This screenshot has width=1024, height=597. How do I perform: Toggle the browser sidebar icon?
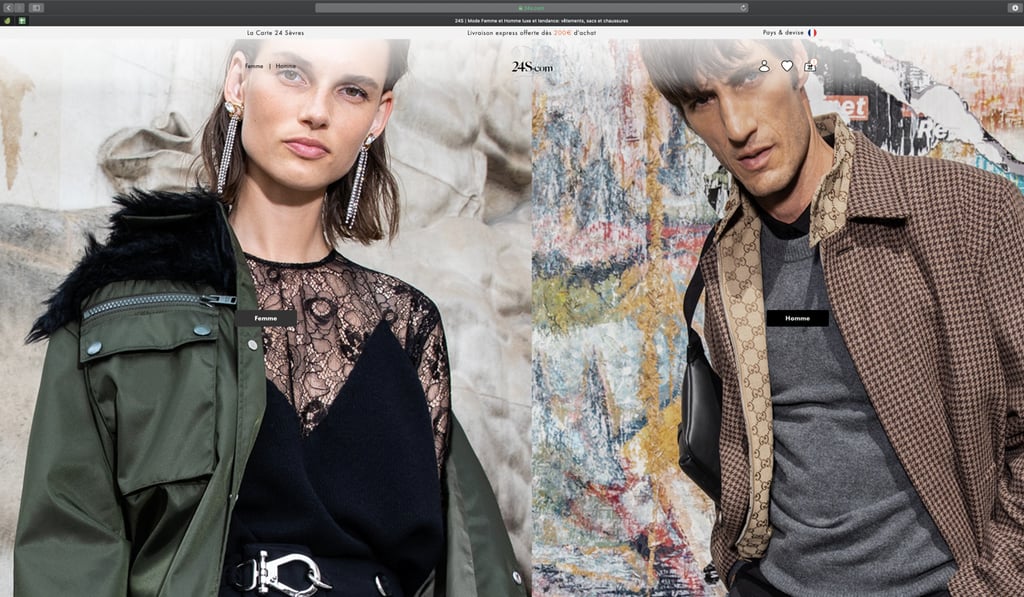click(x=37, y=8)
